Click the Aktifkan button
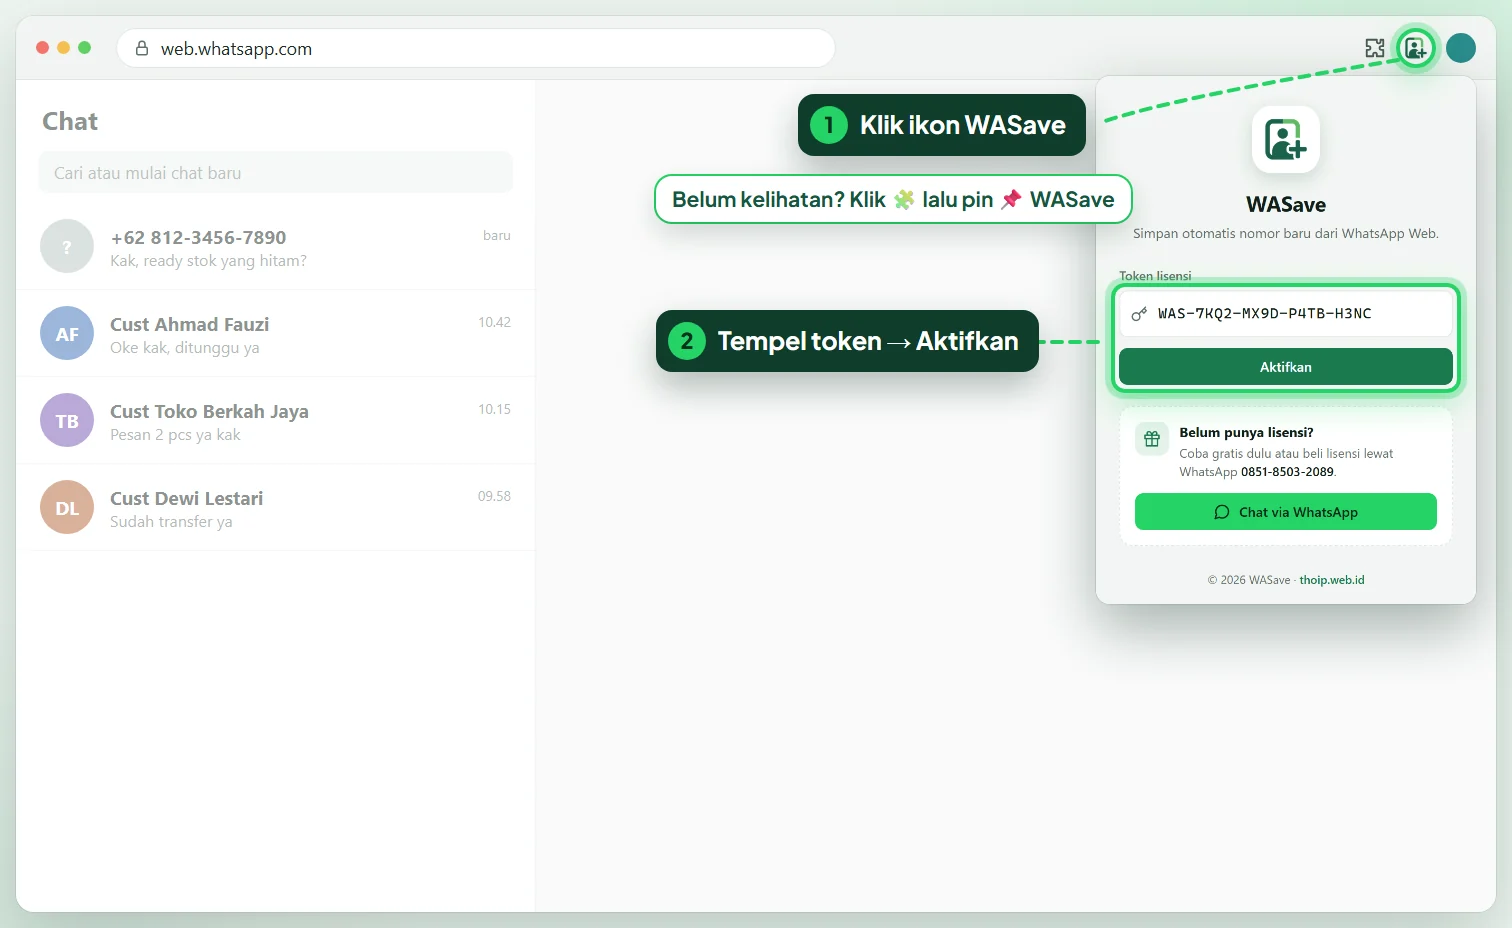This screenshot has height=928, width=1512. coord(1286,367)
